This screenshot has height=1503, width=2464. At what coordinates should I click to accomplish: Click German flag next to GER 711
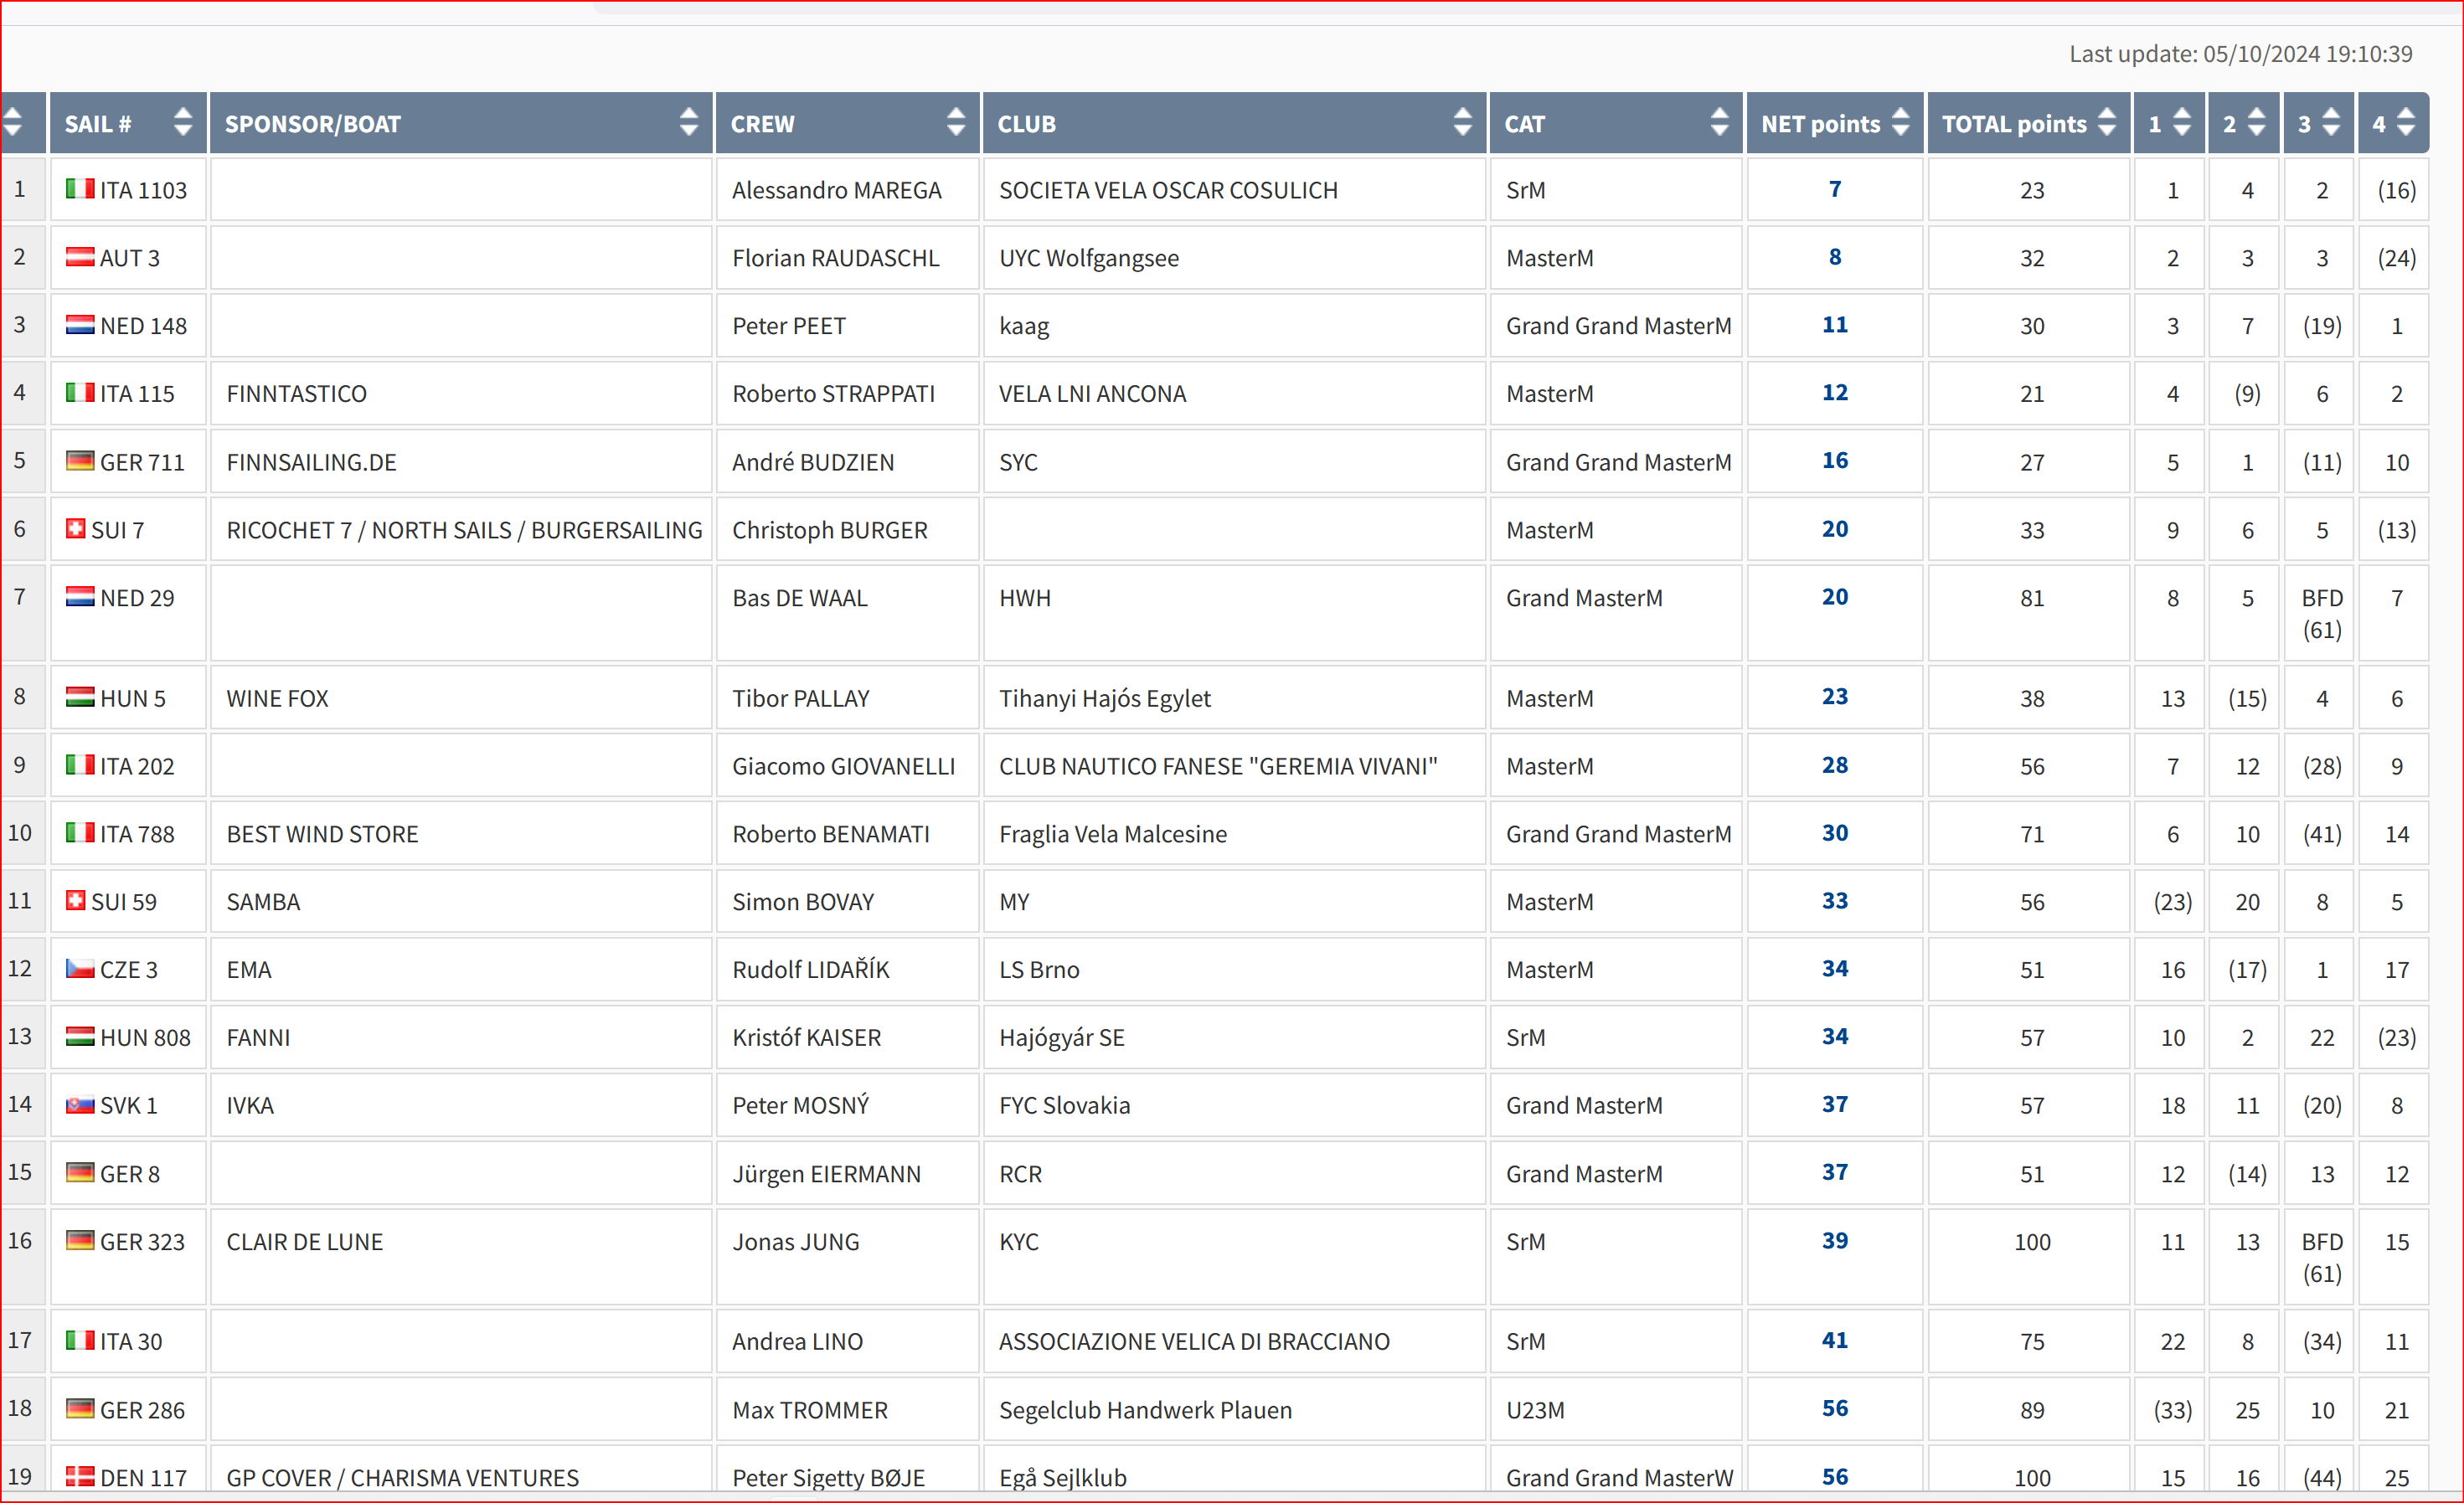(80, 460)
